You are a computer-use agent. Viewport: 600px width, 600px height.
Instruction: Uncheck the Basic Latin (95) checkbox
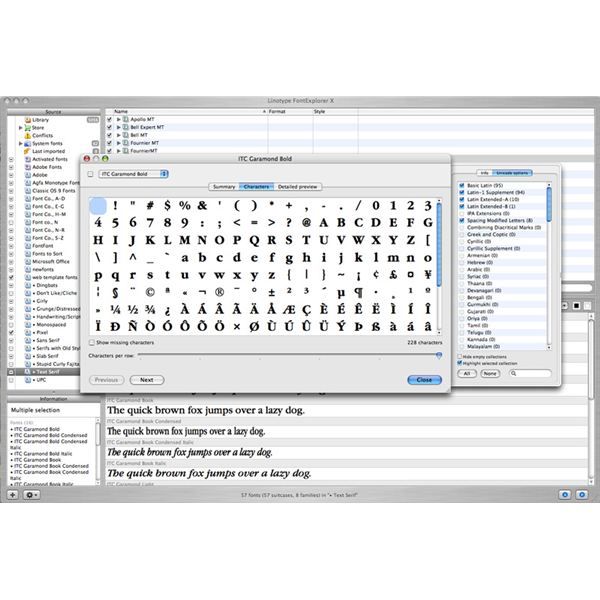(461, 186)
